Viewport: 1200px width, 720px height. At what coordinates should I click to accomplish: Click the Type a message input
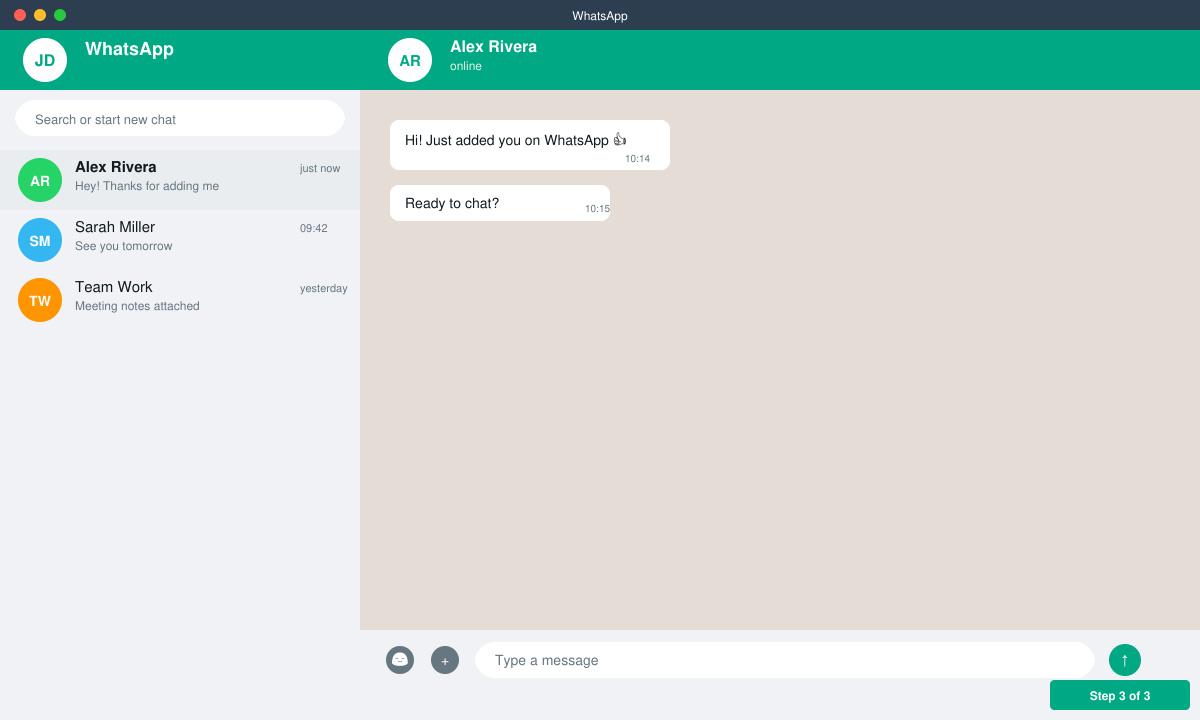(x=785, y=660)
